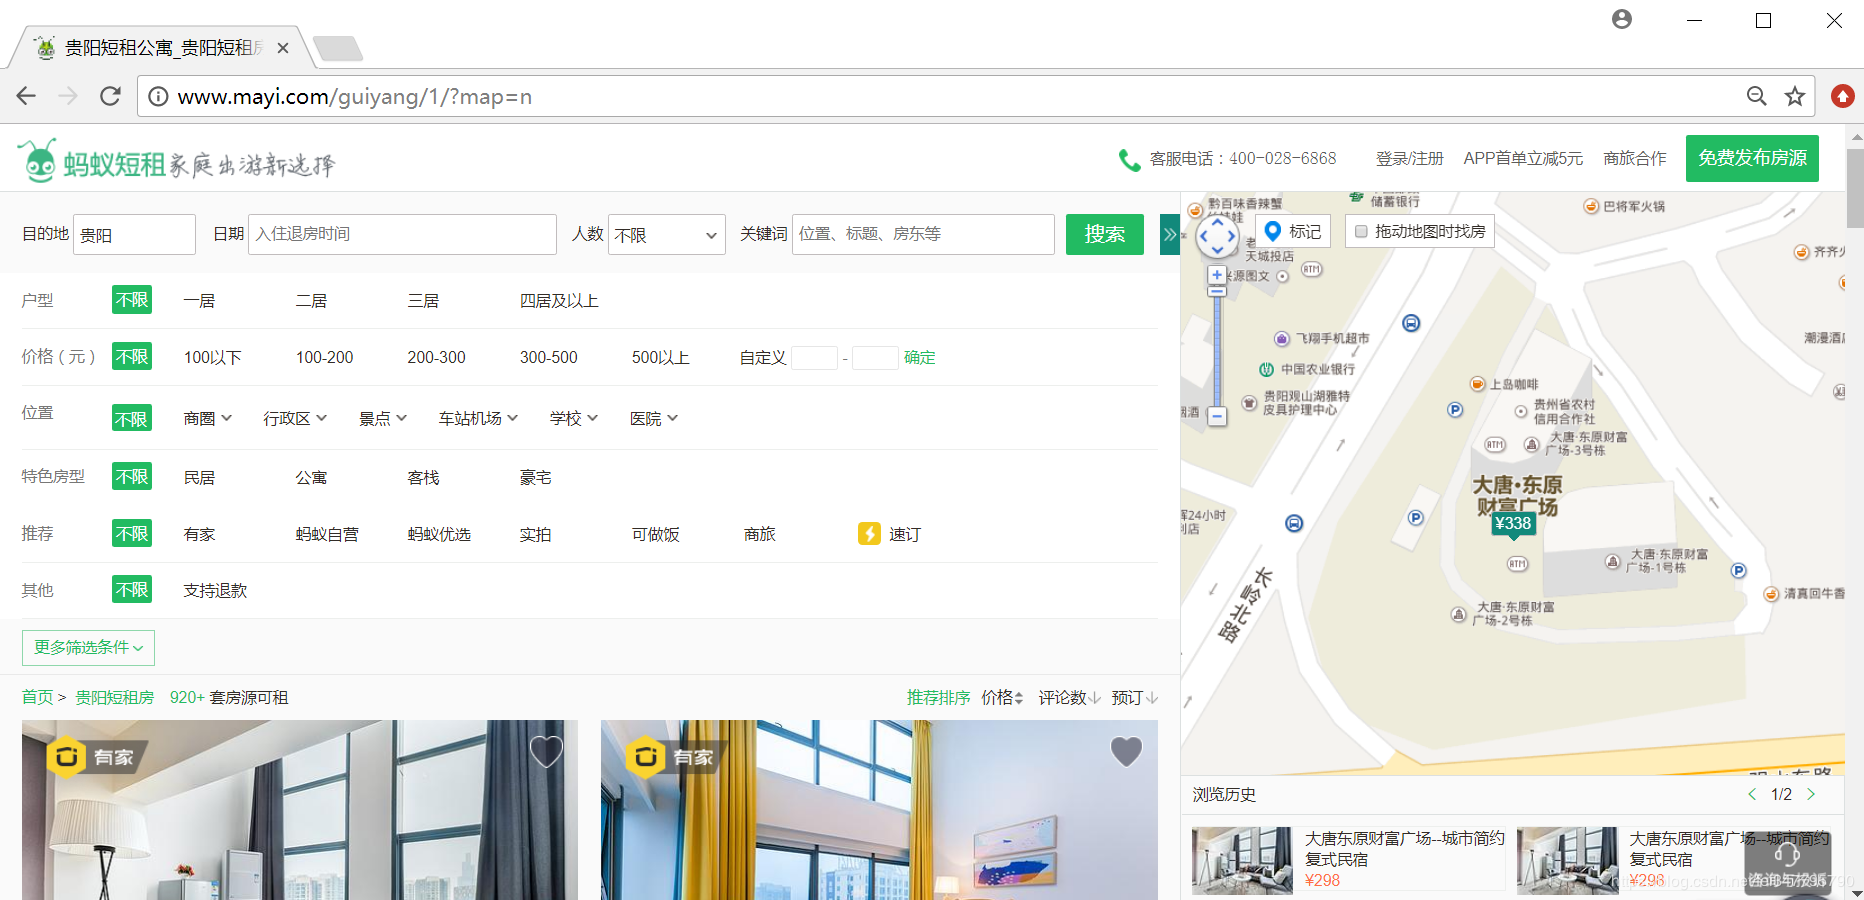The height and width of the screenshot is (900, 1864).
Task: Click the phone icon beside 客服电话
Action: point(1129,158)
